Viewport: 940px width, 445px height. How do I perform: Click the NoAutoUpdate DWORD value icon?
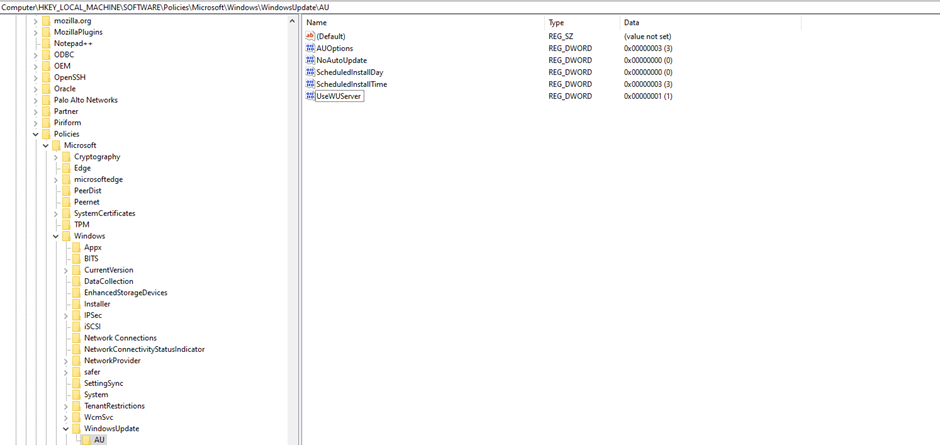point(310,60)
